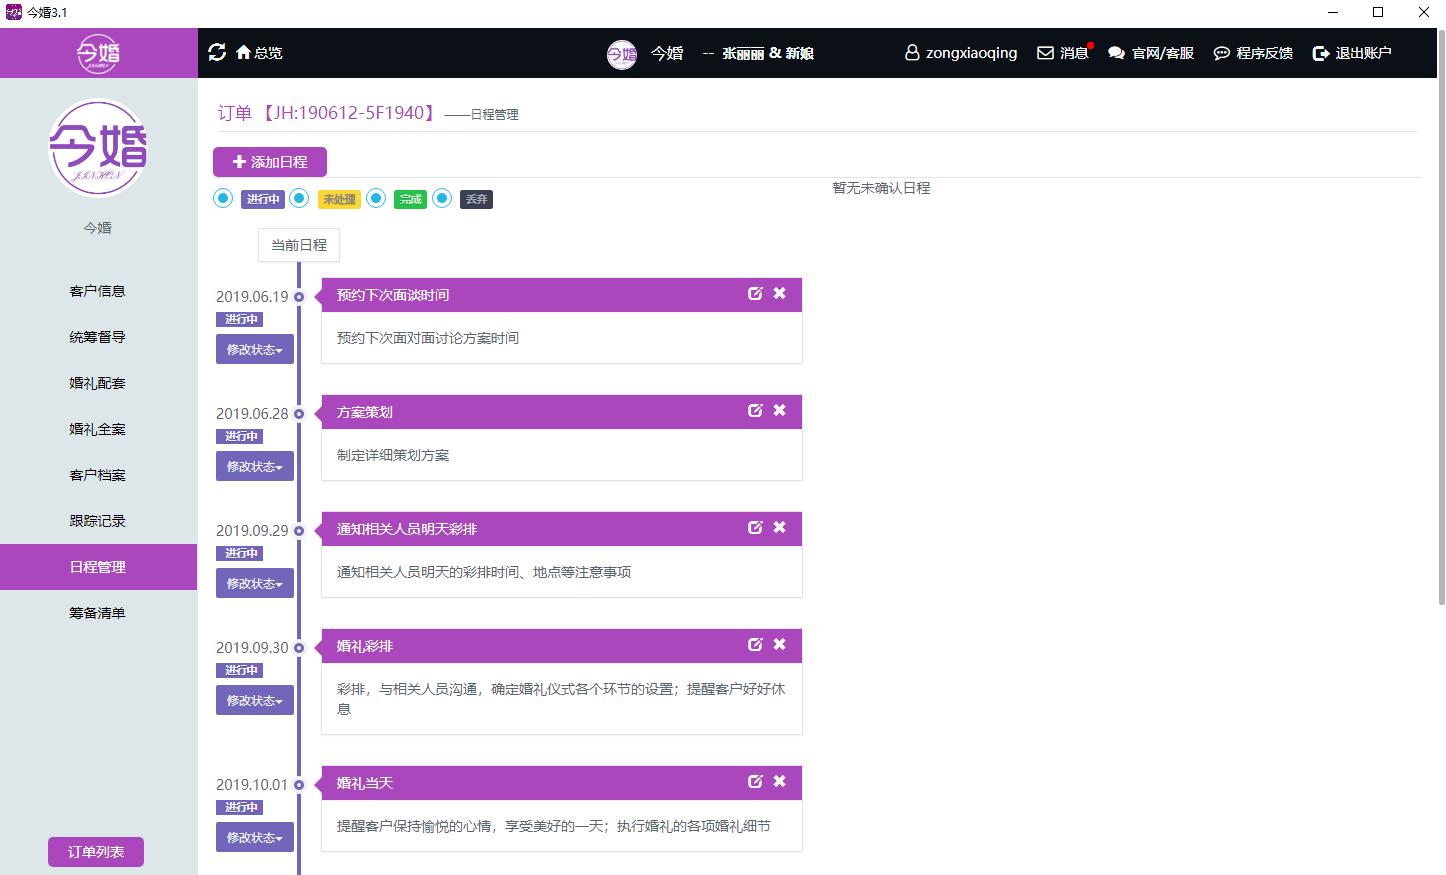Select the 丢弃 status filter radio
1446x875 pixels.
tap(442, 198)
